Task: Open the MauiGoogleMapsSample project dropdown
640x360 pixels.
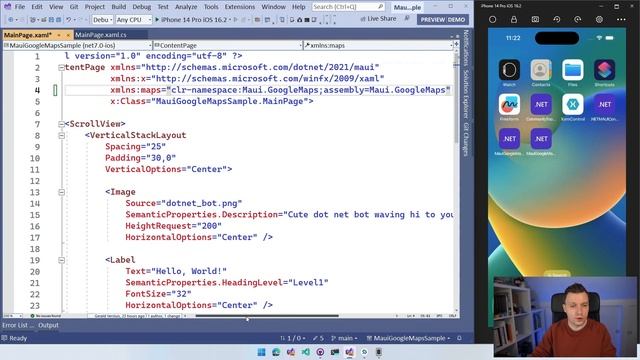Action: click(77, 45)
